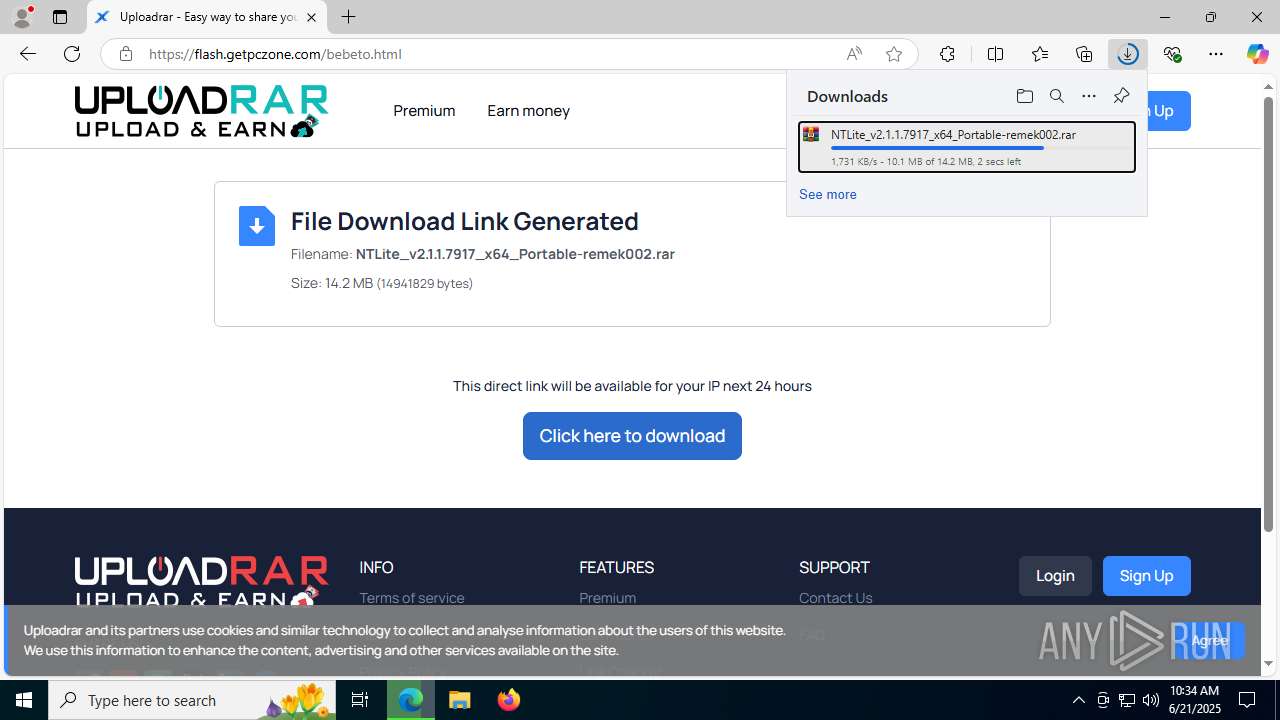Open downloads folder icon
This screenshot has height=720, width=1280.
(1024, 96)
